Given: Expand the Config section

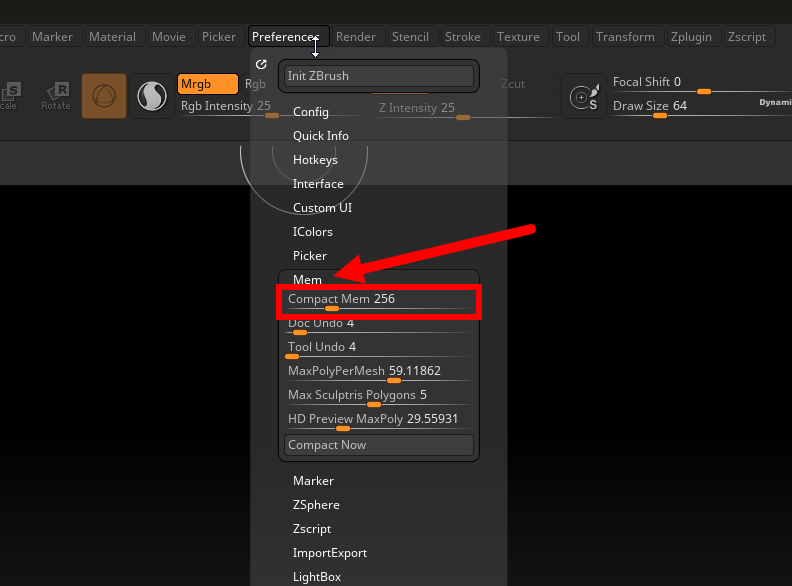Looking at the screenshot, I should (x=311, y=112).
